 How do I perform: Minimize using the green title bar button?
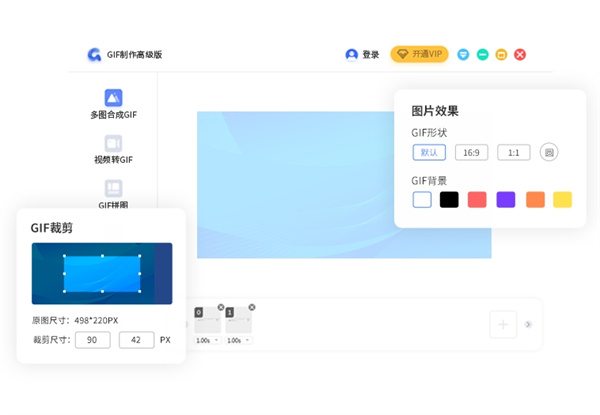click(483, 55)
